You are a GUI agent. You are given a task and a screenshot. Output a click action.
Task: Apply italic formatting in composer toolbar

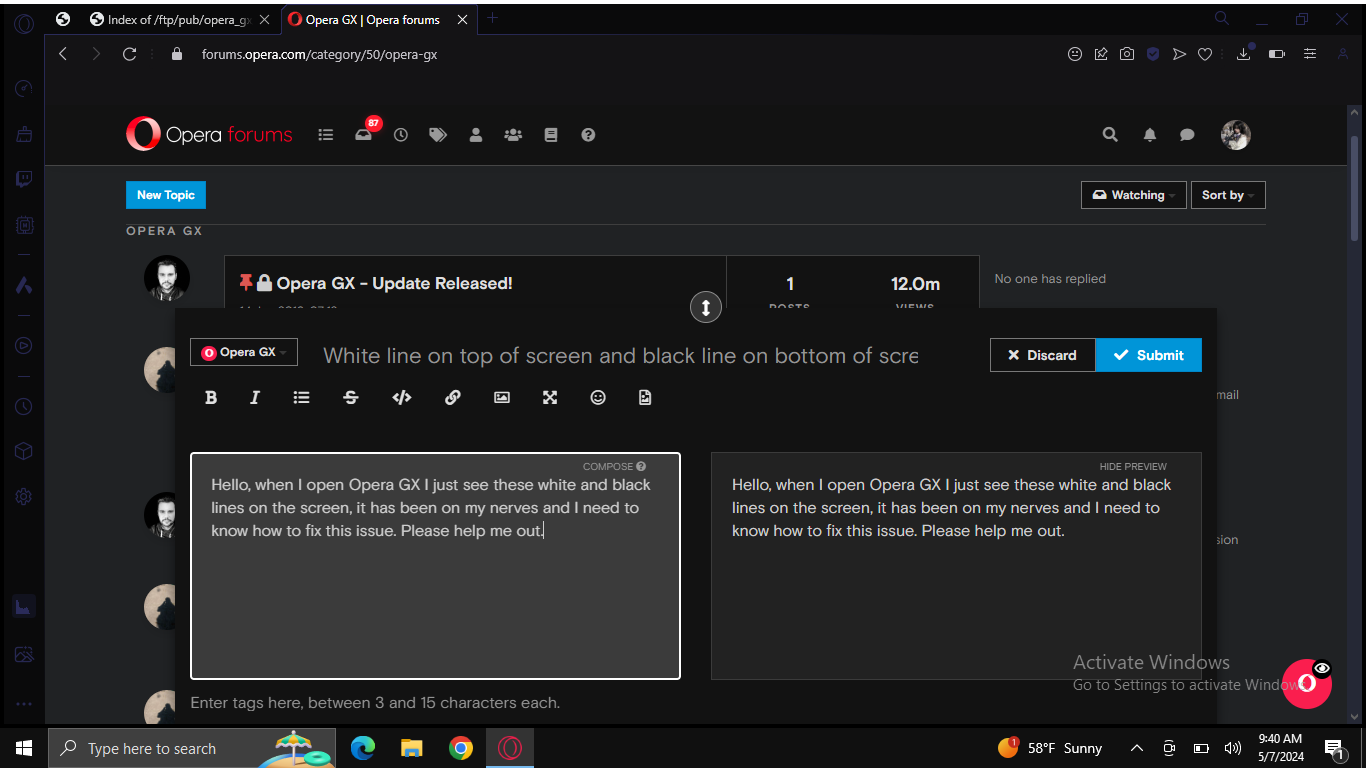[255, 398]
